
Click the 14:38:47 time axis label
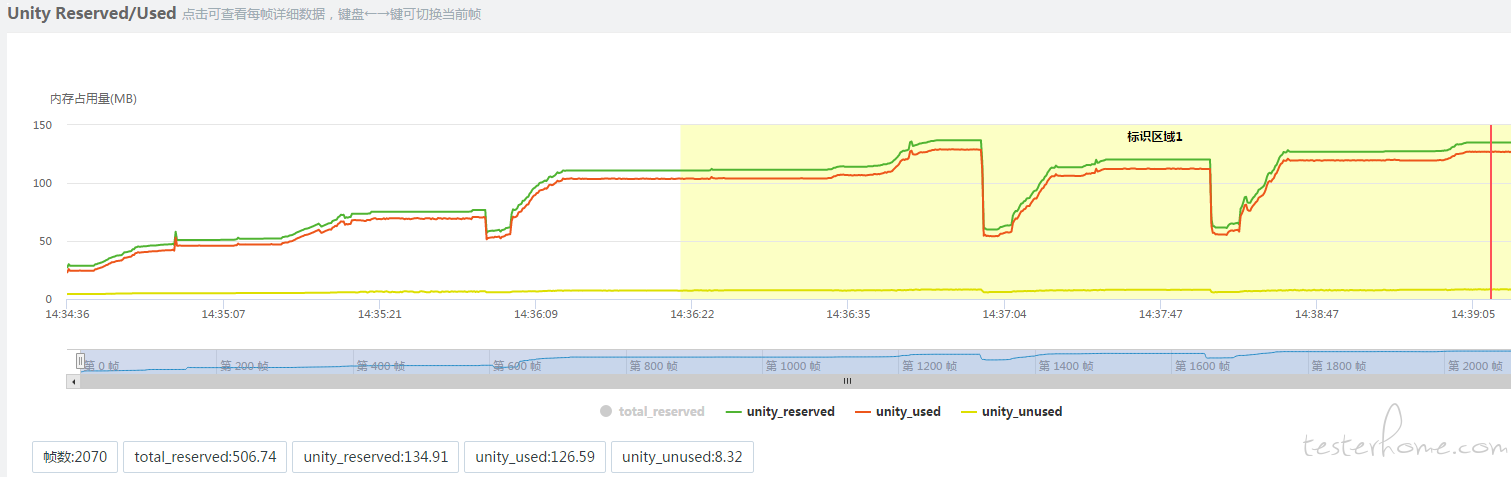click(x=1316, y=313)
